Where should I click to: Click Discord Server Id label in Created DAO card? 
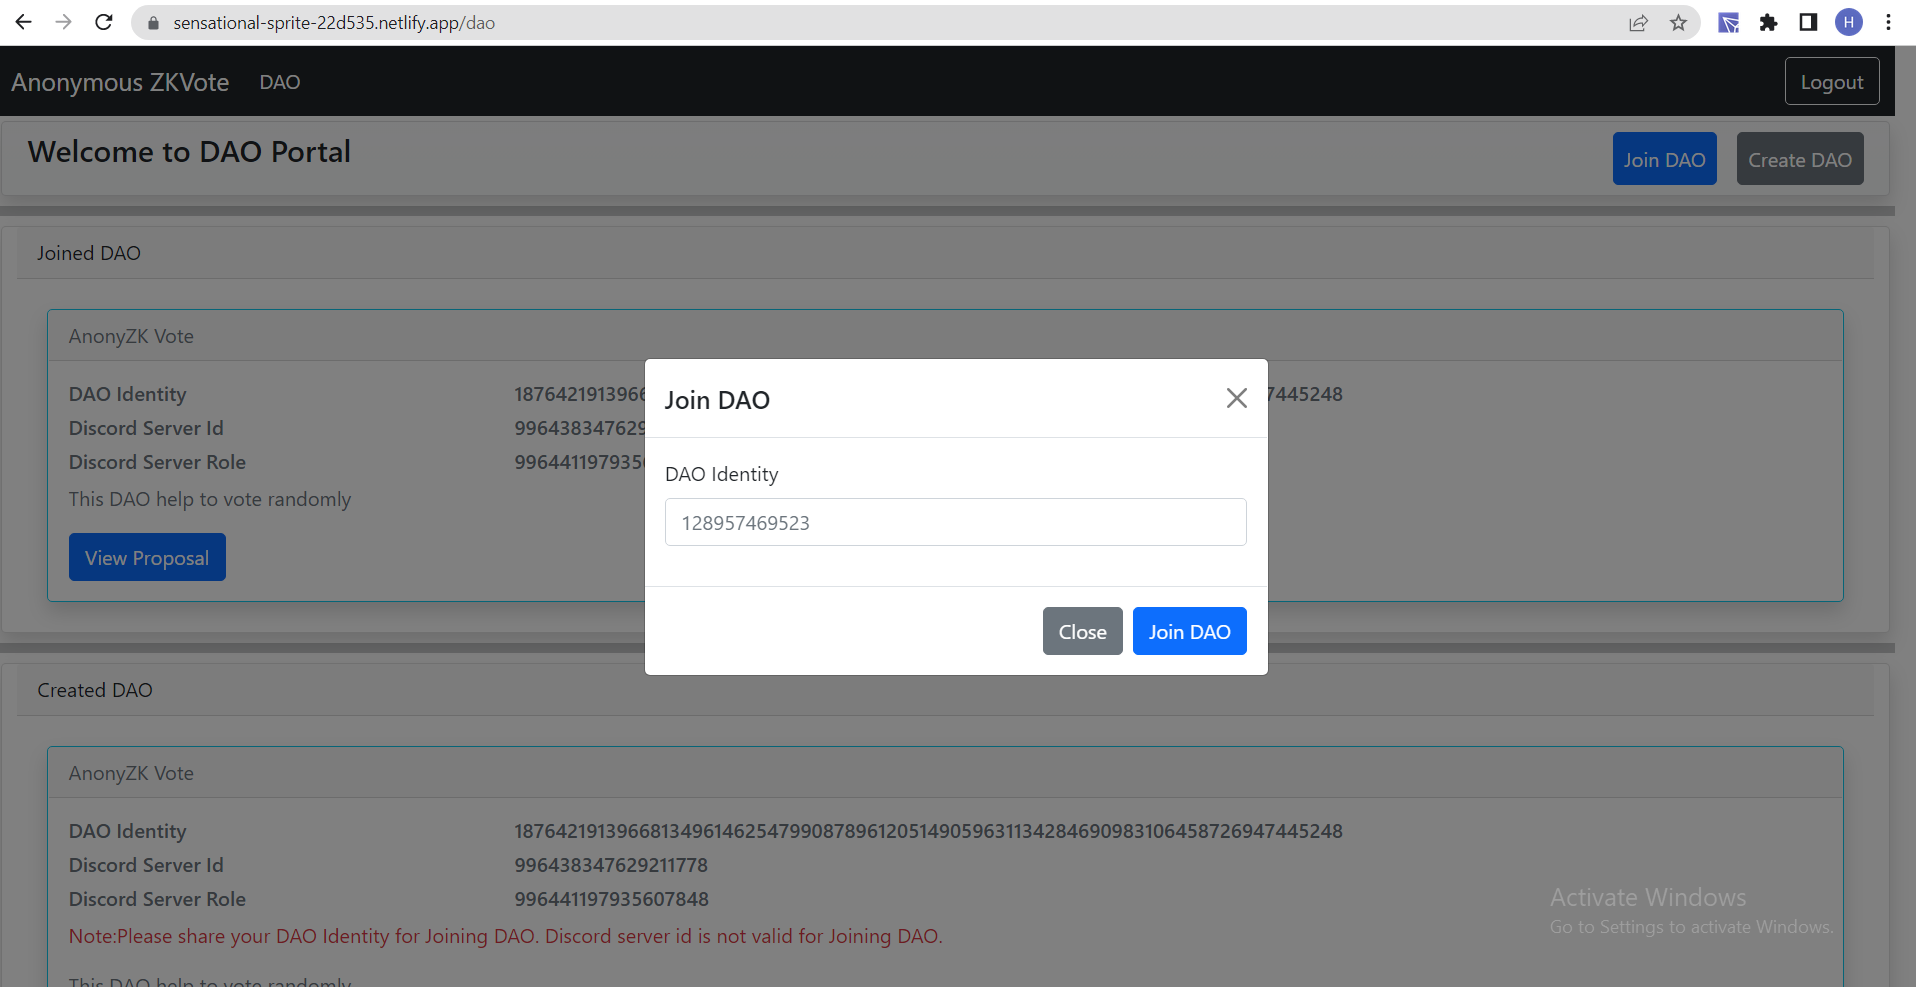coord(146,865)
